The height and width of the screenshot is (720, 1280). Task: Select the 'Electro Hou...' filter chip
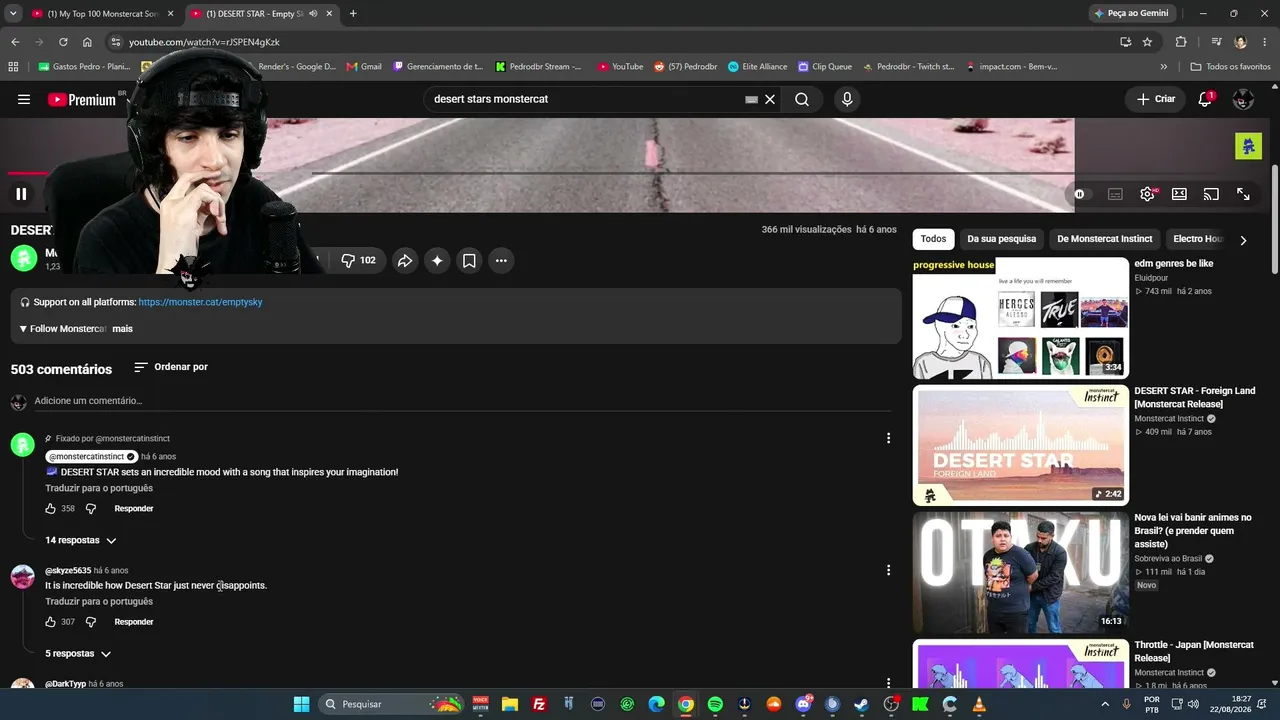pyautogui.click(x=1198, y=239)
